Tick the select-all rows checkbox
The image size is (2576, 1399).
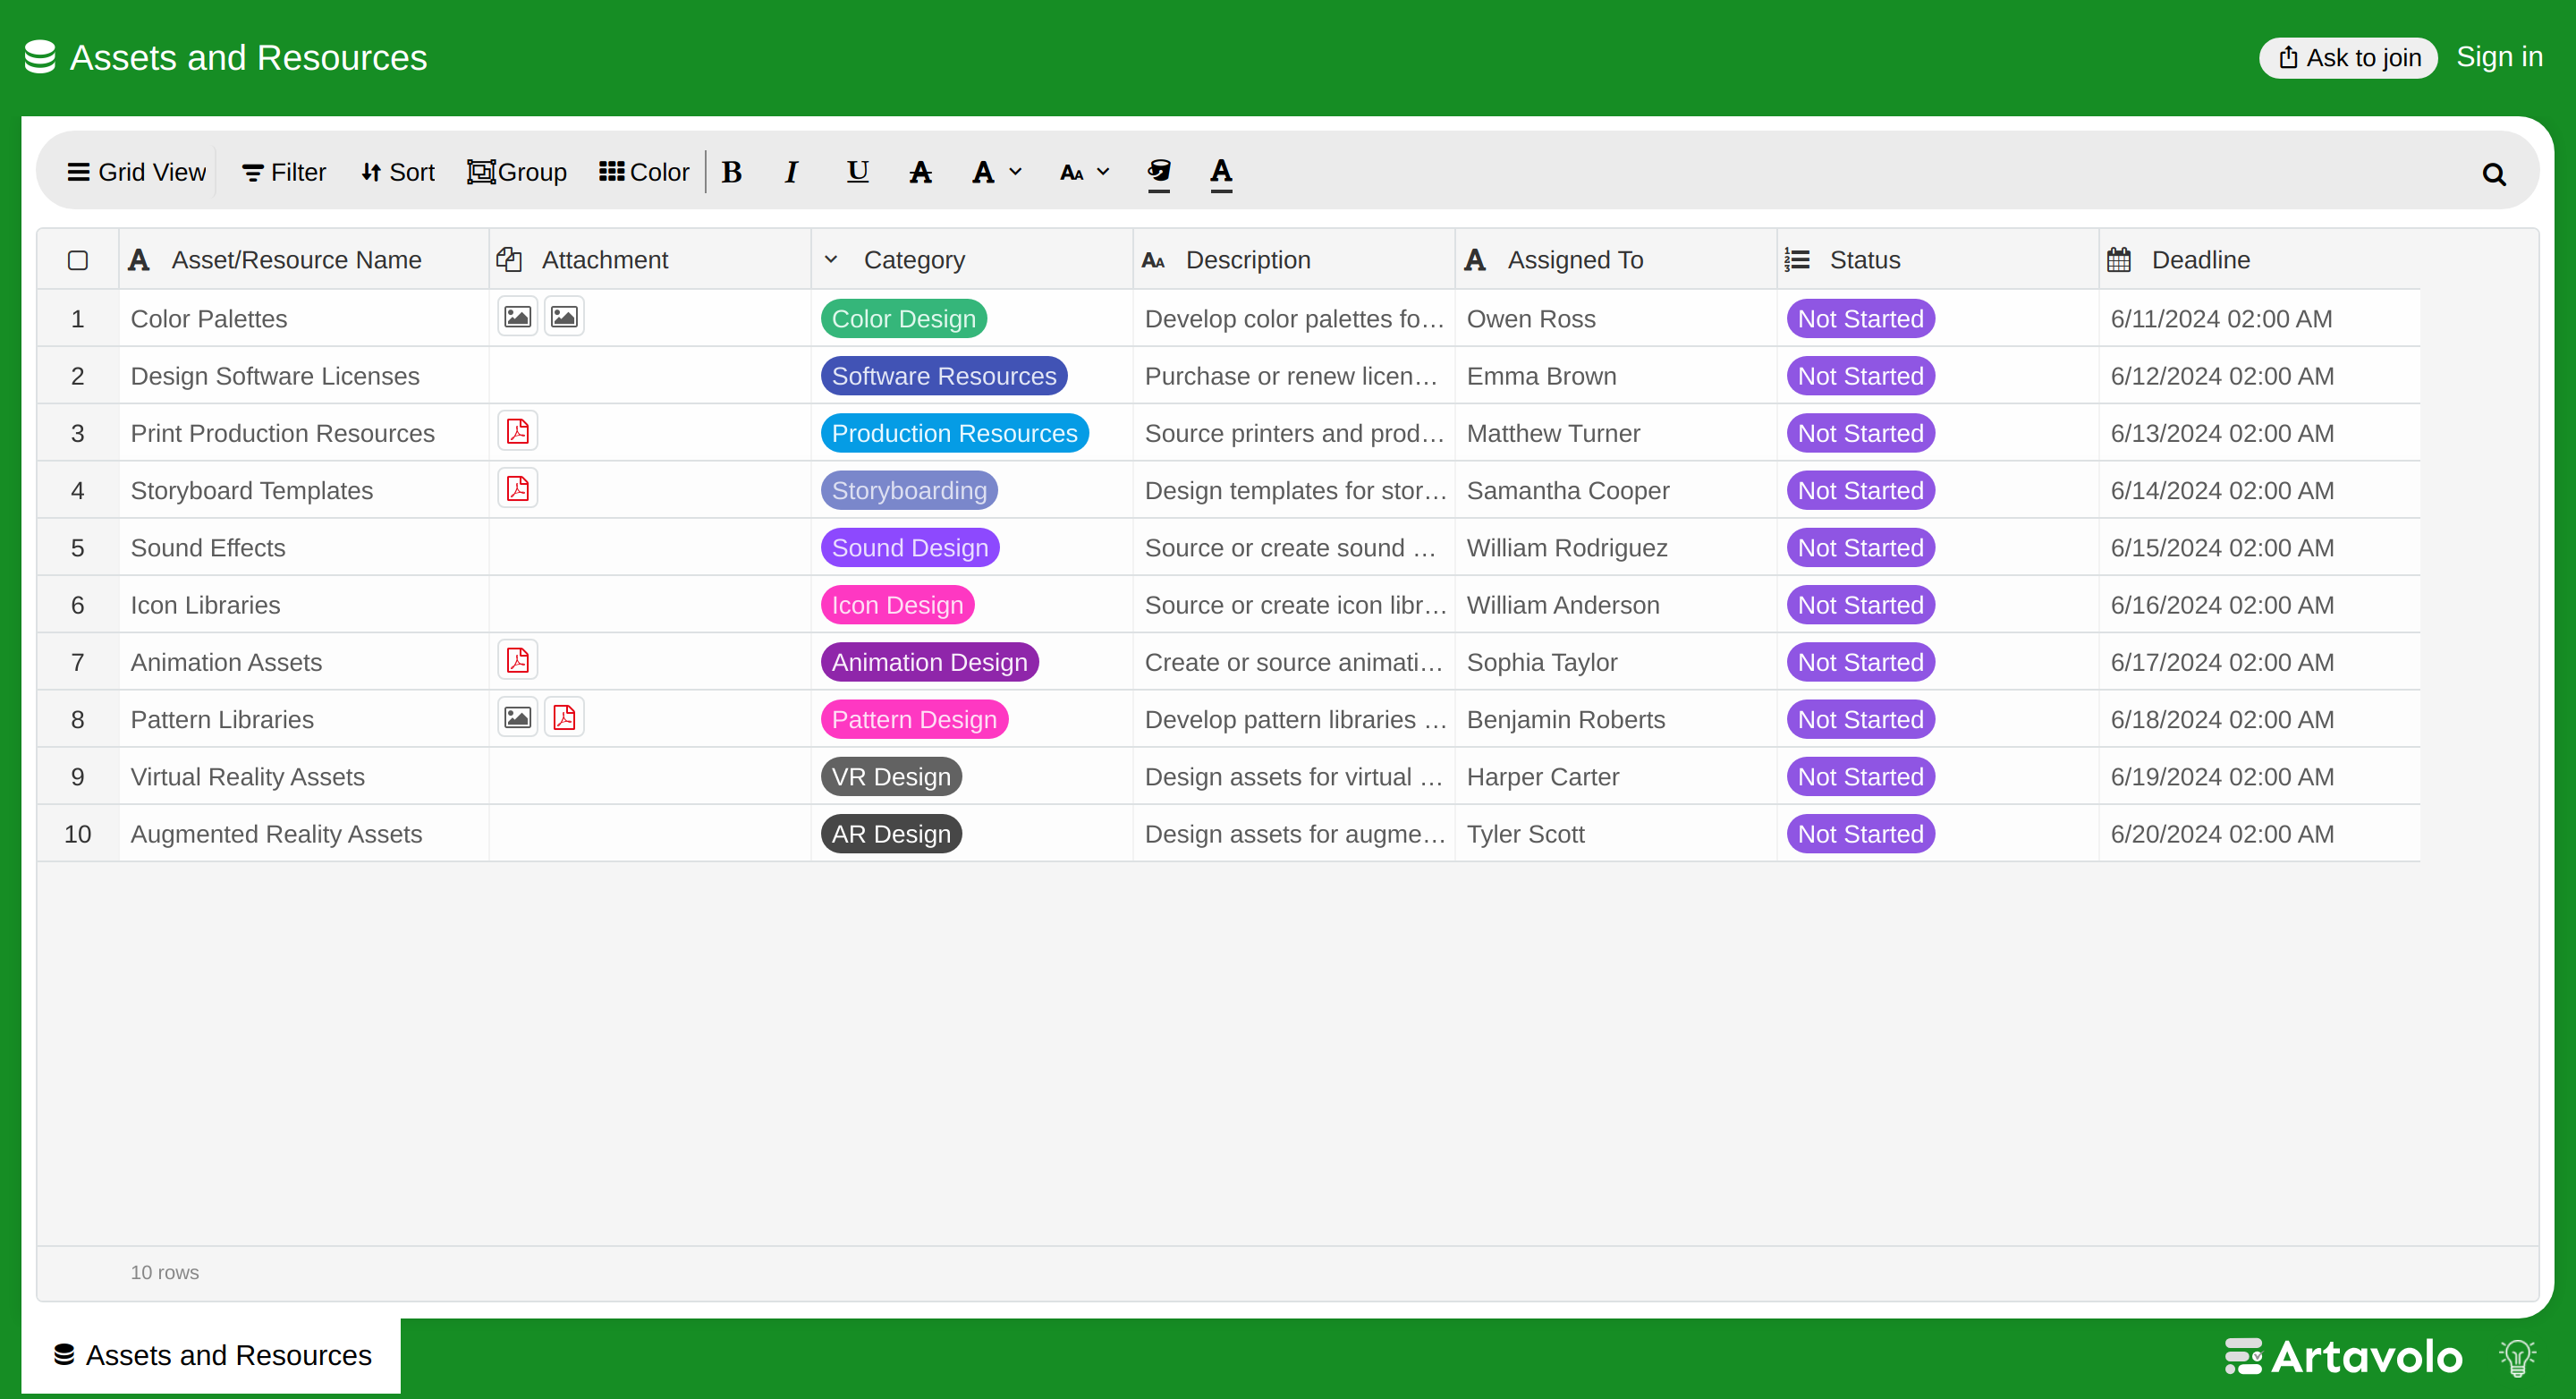[x=78, y=260]
